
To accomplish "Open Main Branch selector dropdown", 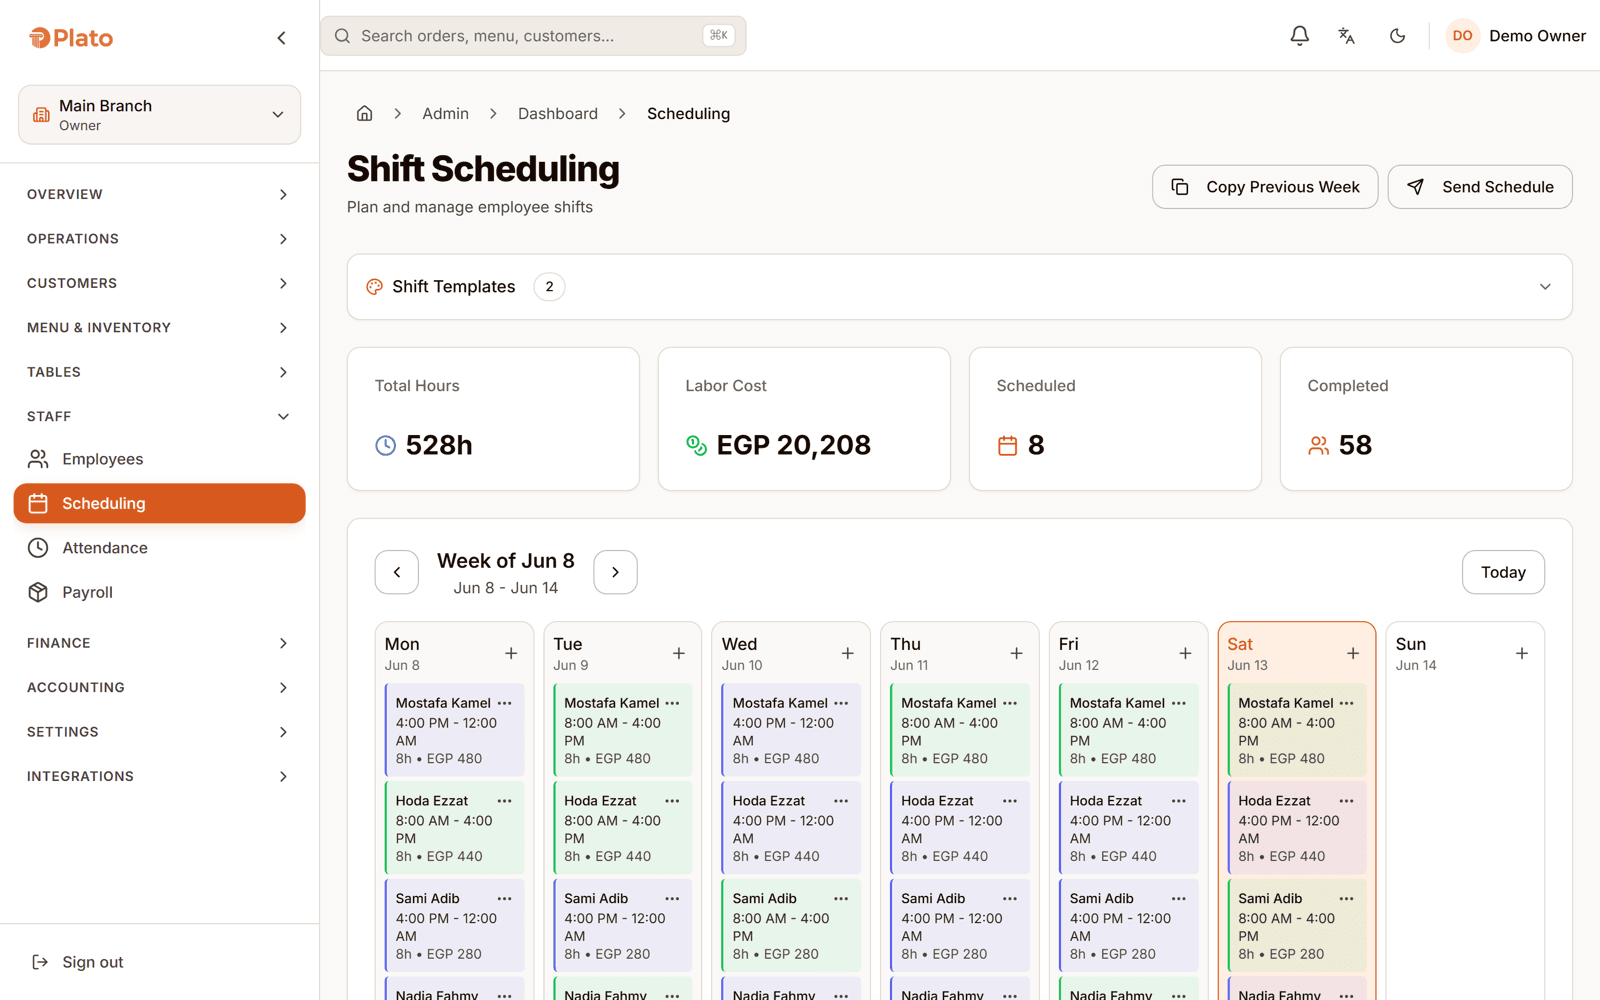I will [160, 115].
